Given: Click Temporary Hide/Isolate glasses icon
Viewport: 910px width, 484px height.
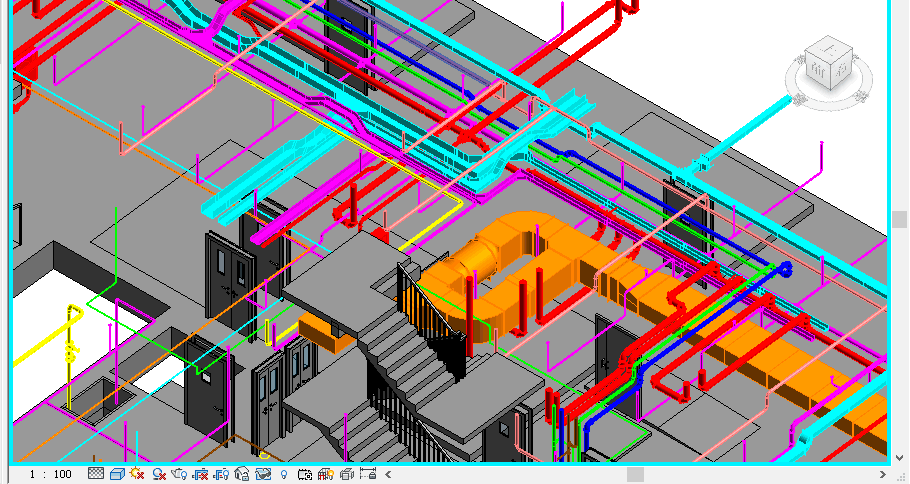Looking at the screenshot, I should tap(263, 474).
